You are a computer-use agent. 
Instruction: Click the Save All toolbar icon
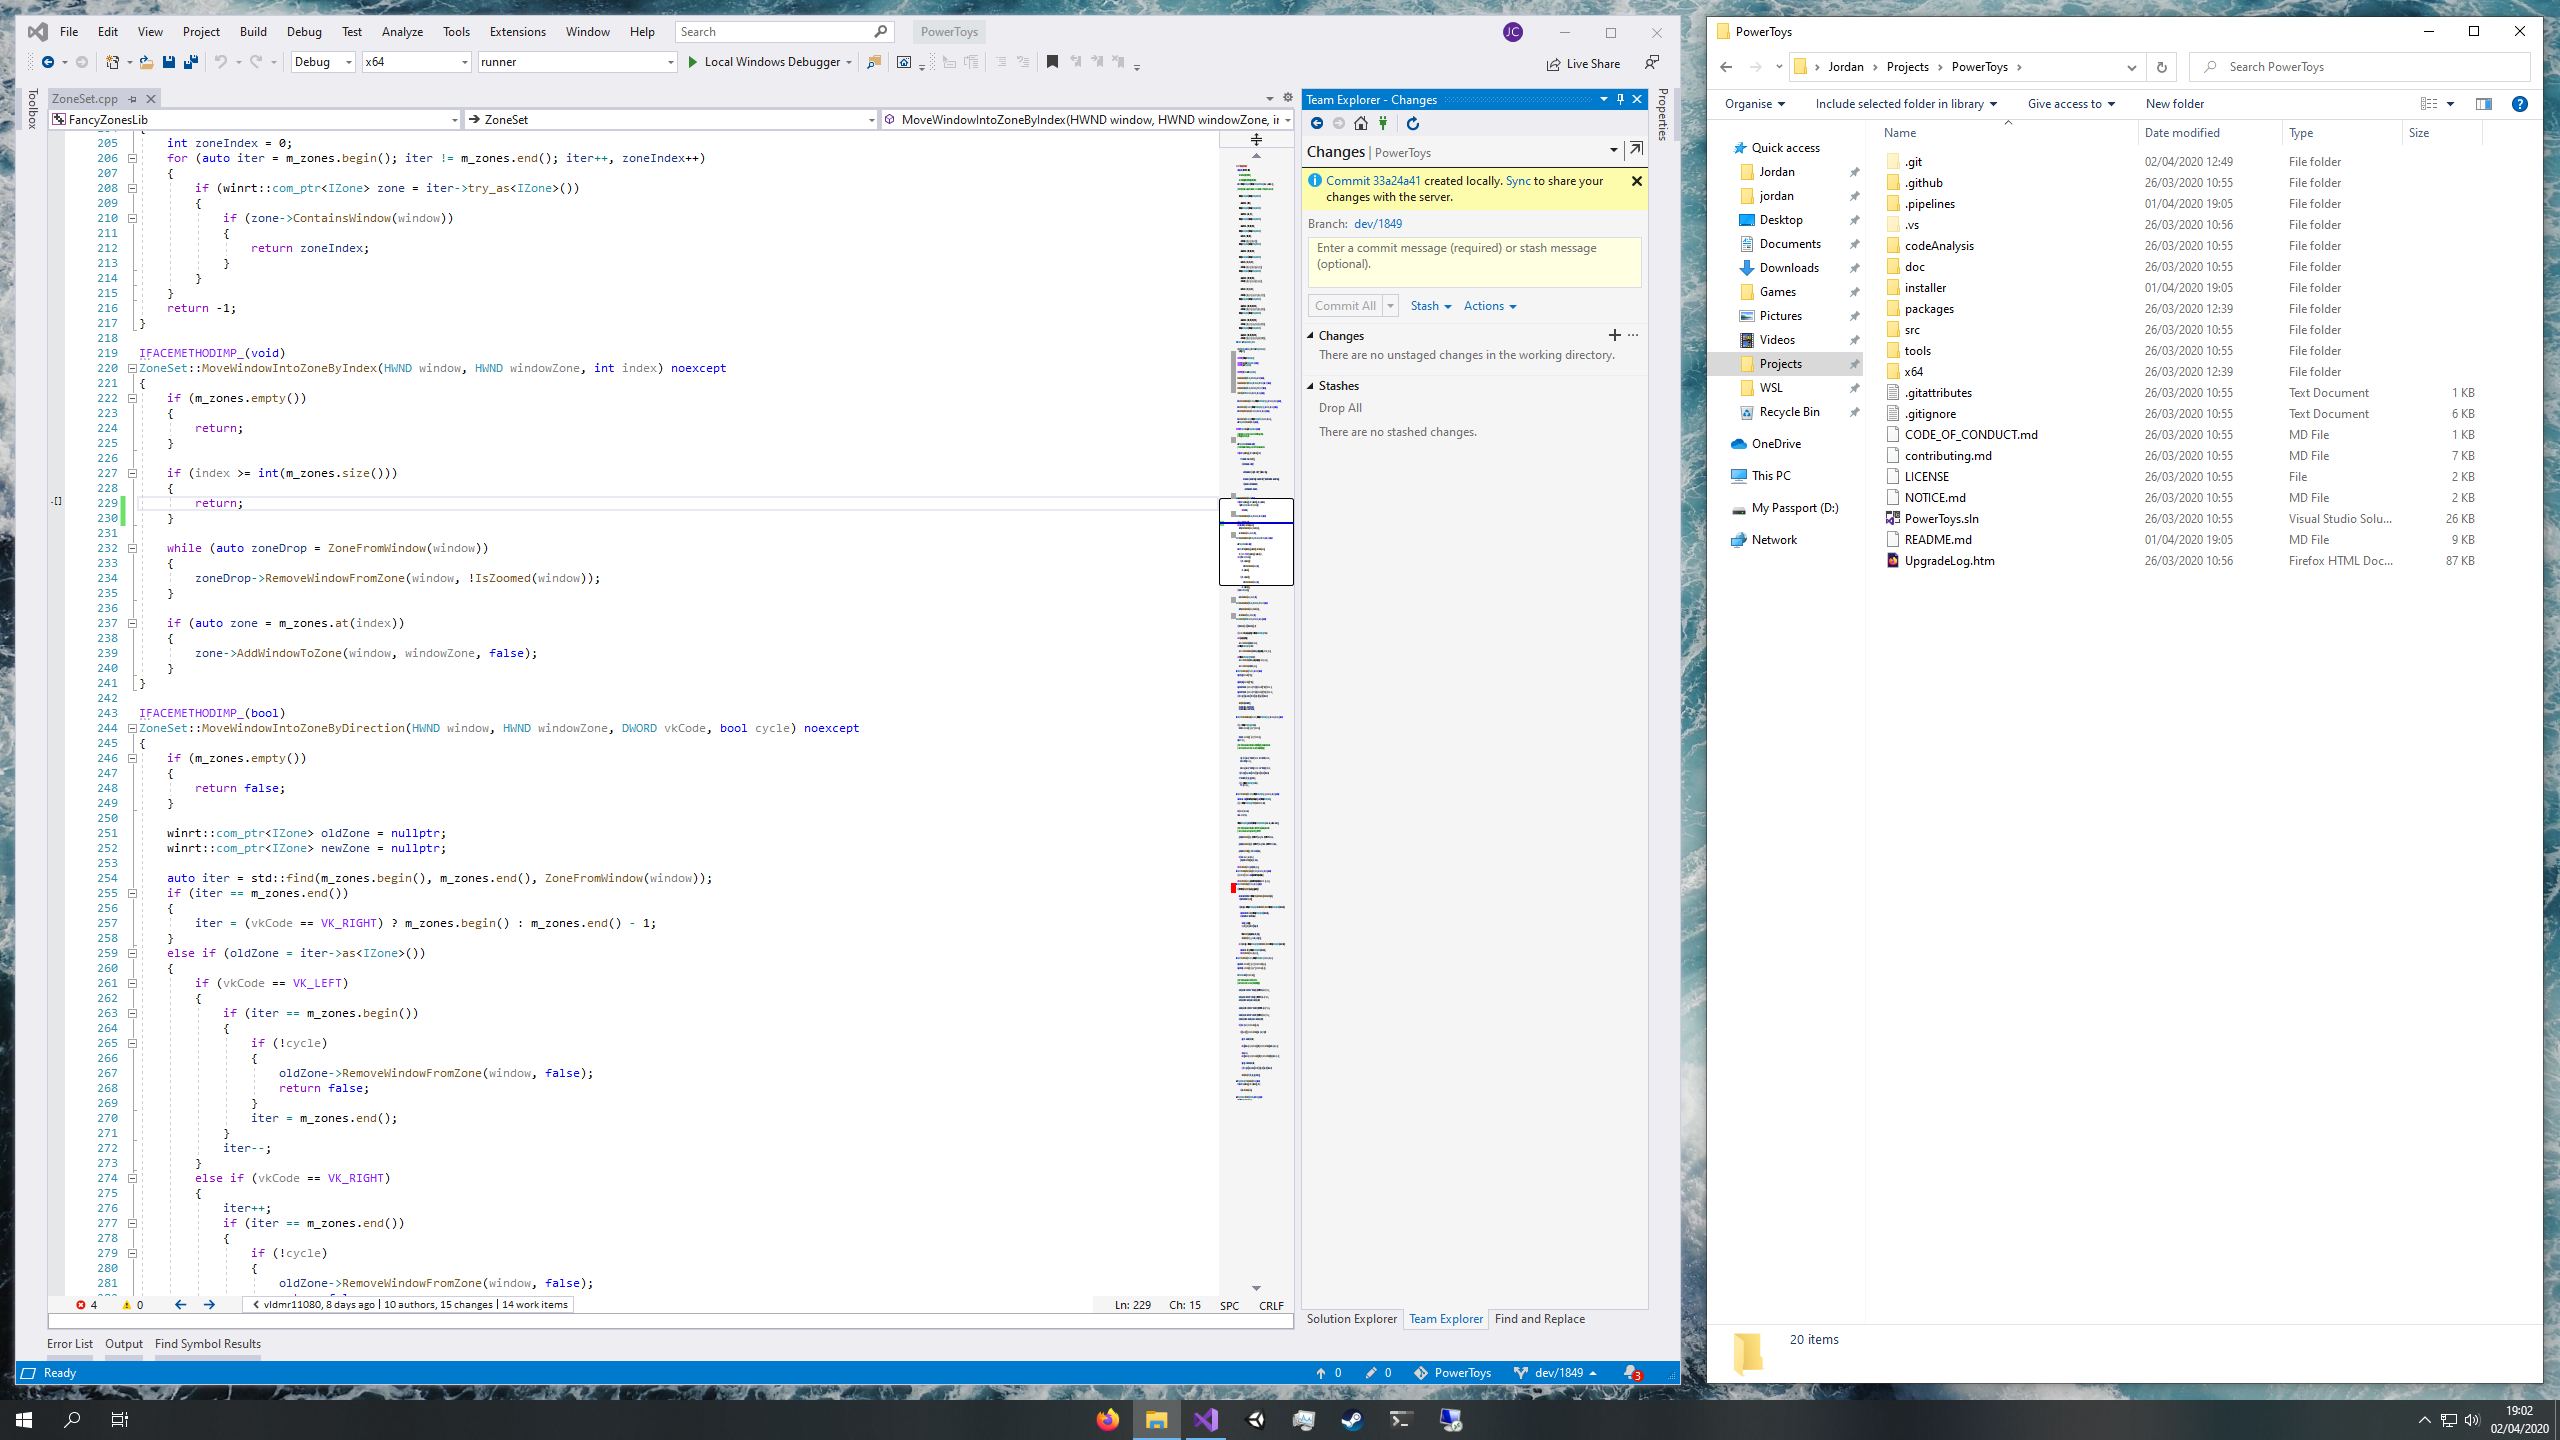[191, 62]
